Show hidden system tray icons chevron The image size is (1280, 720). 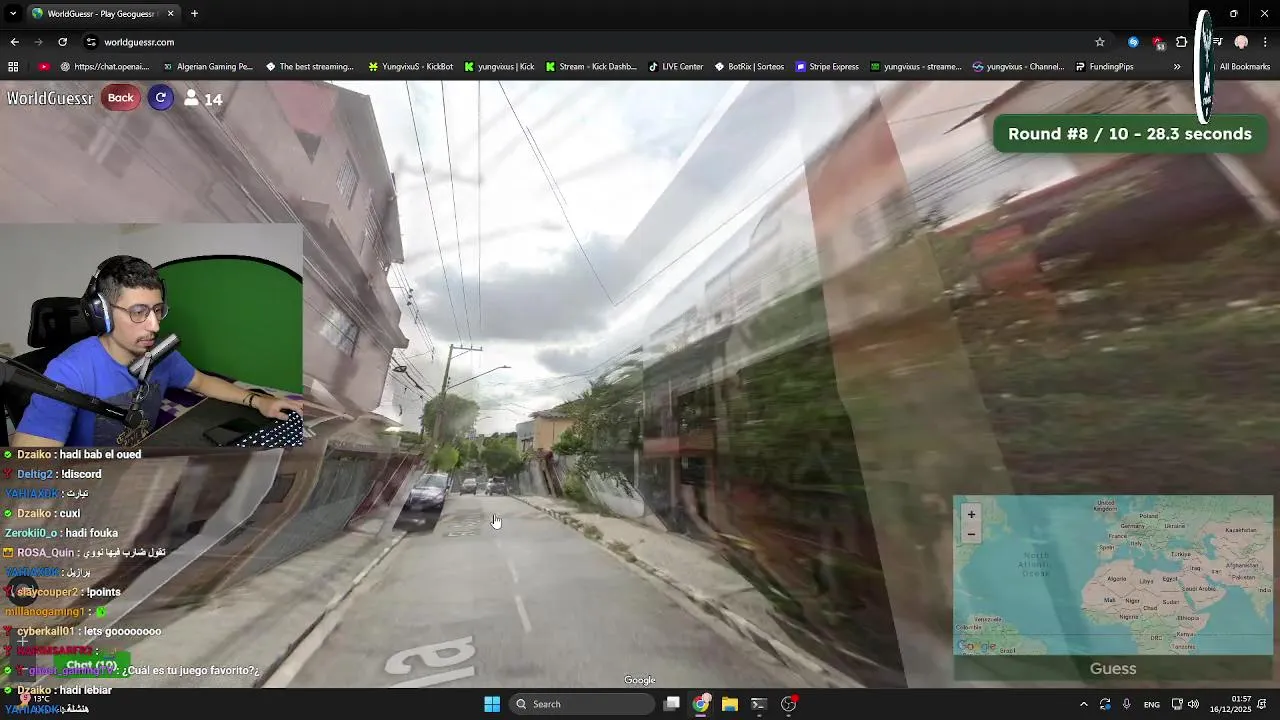(x=1083, y=704)
